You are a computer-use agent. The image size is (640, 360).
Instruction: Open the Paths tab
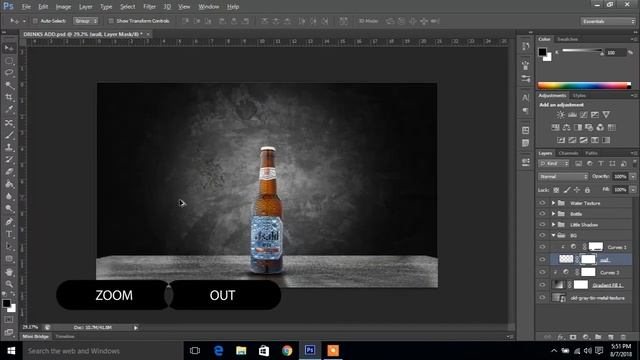(x=591, y=153)
